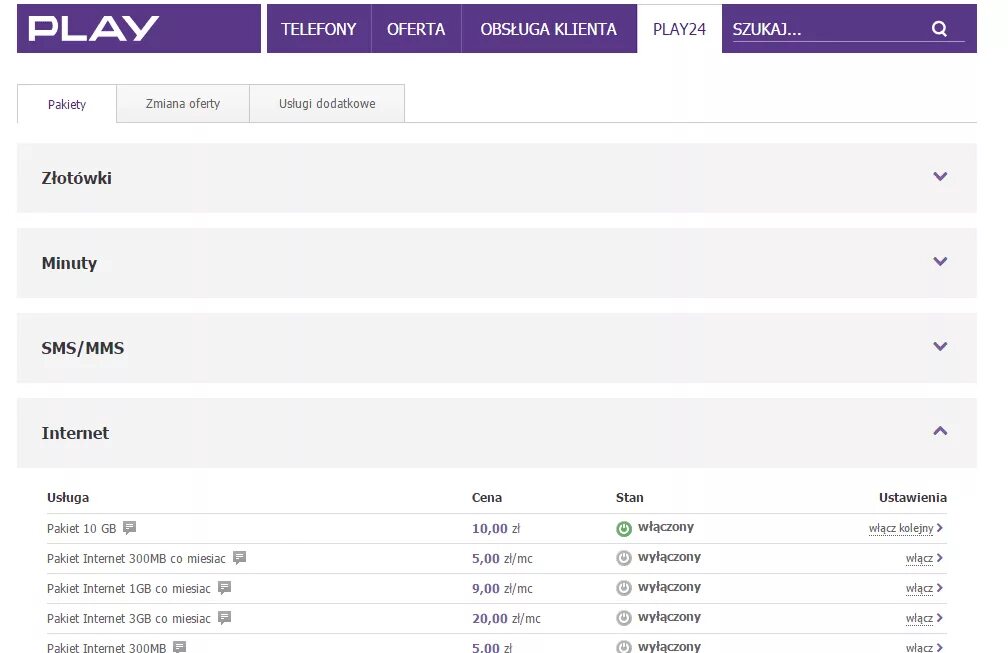This screenshot has width=1008, height=653.
Task: Open the OBSŁUGA KLIENTA menu
Action: pyautogui.click(x=549, y=29)
